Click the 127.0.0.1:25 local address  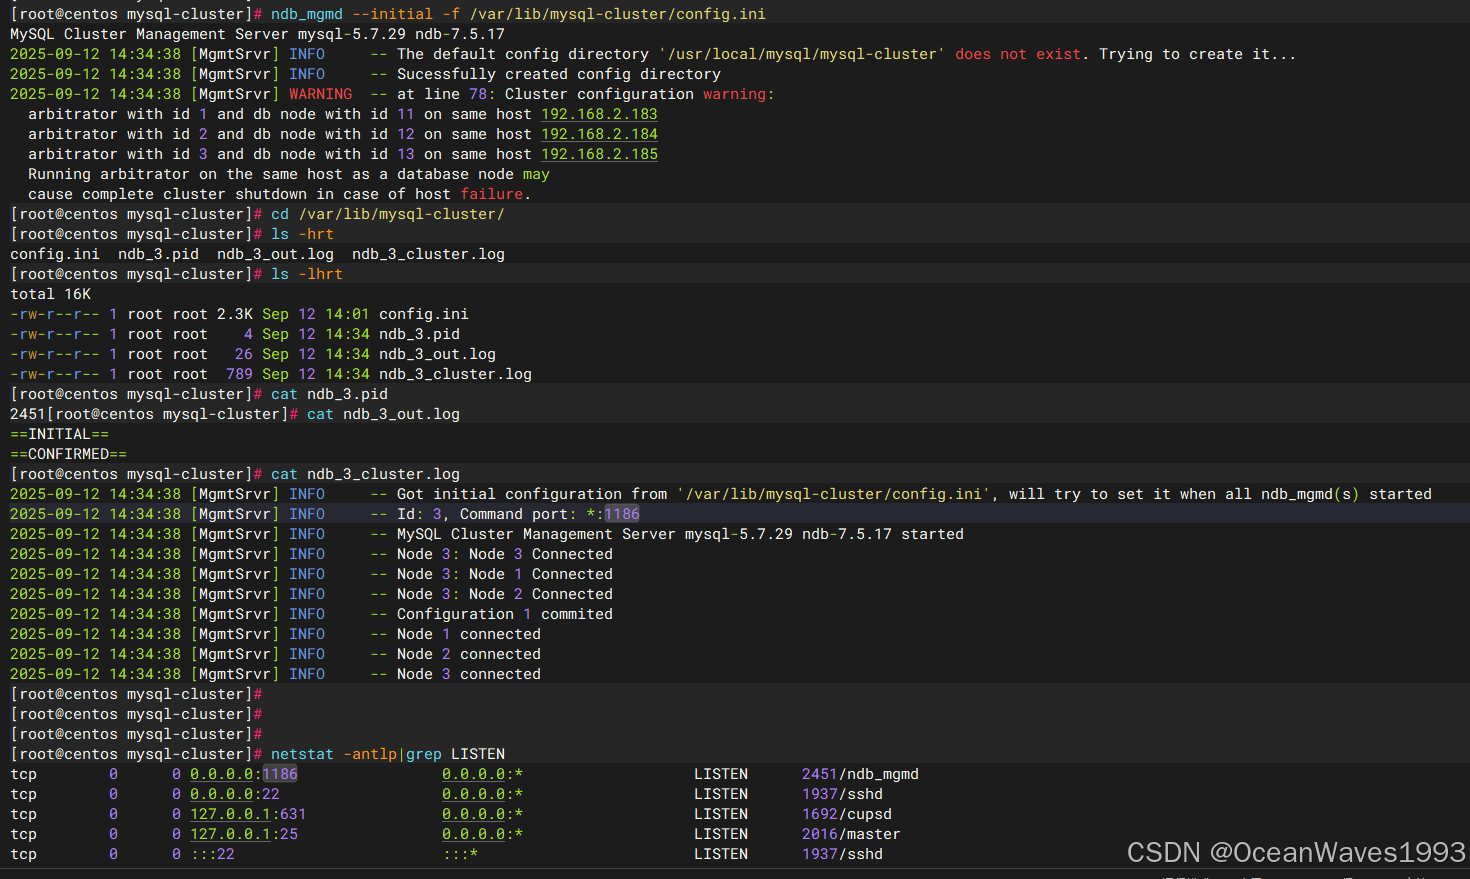244,834
